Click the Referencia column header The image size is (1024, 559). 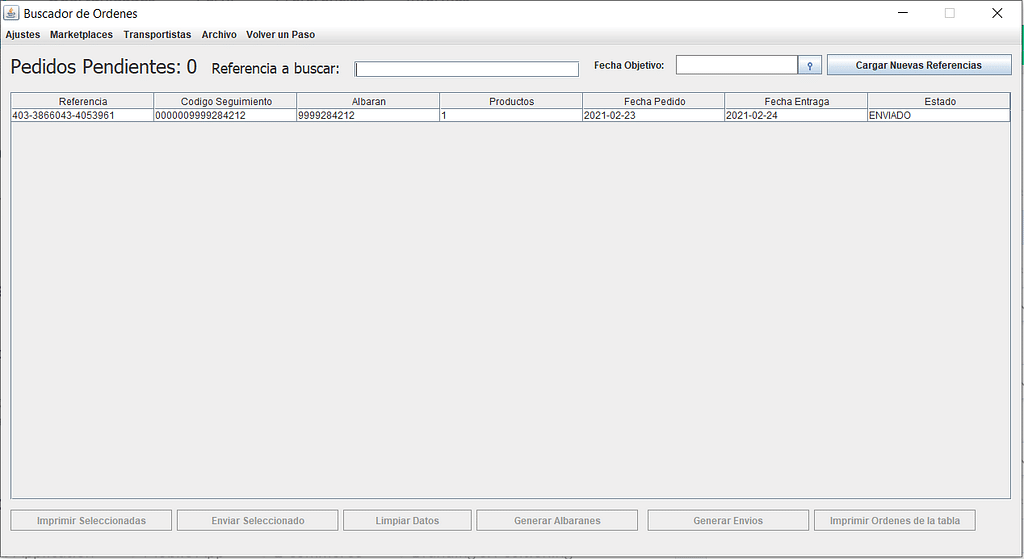[82, 101]
